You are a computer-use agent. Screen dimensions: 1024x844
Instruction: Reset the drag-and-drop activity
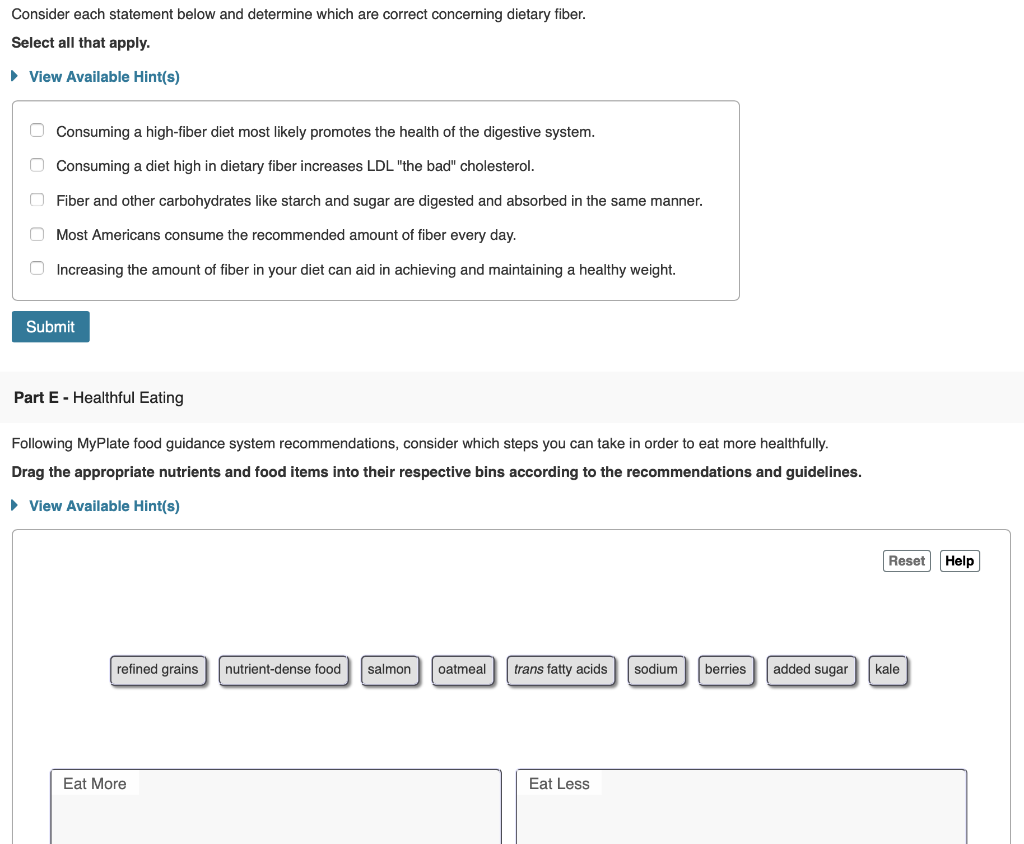click(x=906, y=561)
